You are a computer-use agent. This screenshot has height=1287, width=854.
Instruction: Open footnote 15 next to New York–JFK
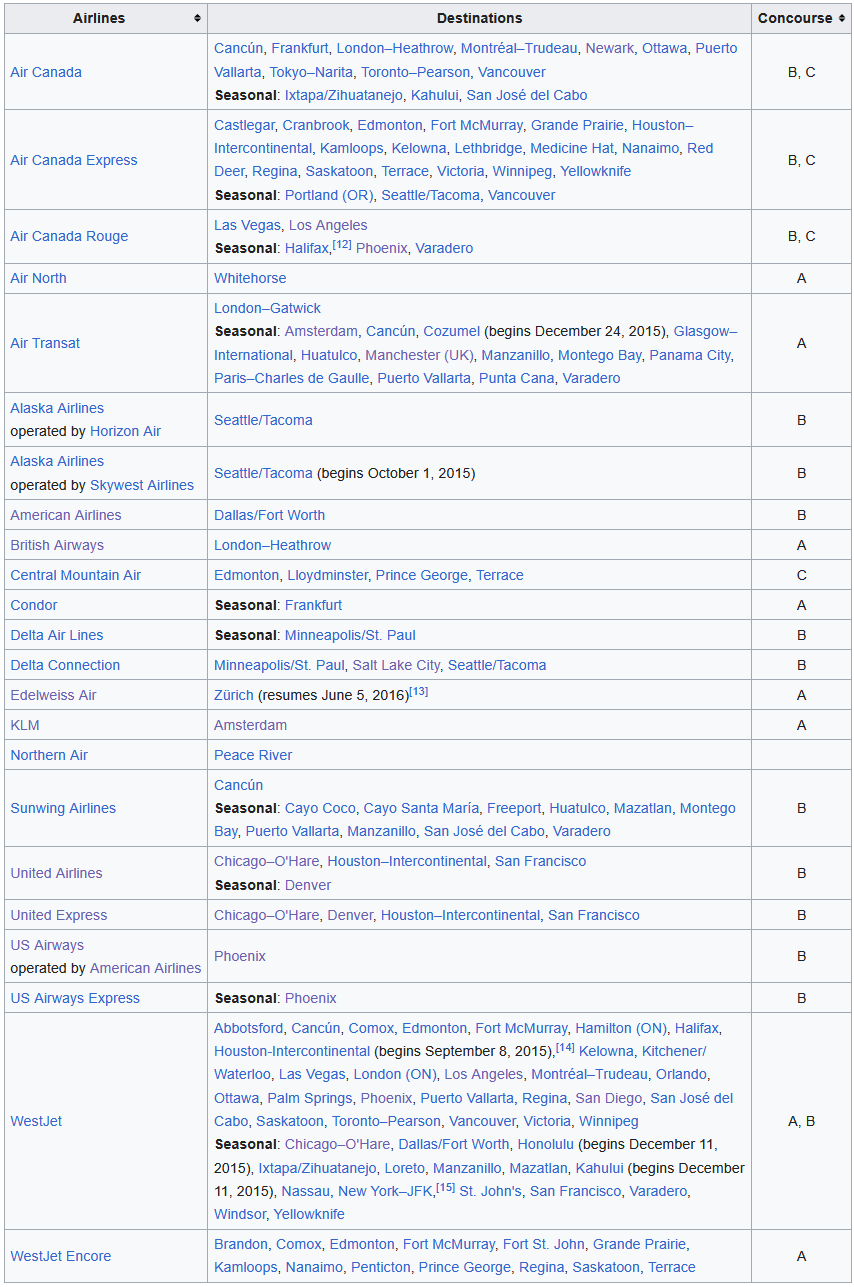click(445, 1188)
